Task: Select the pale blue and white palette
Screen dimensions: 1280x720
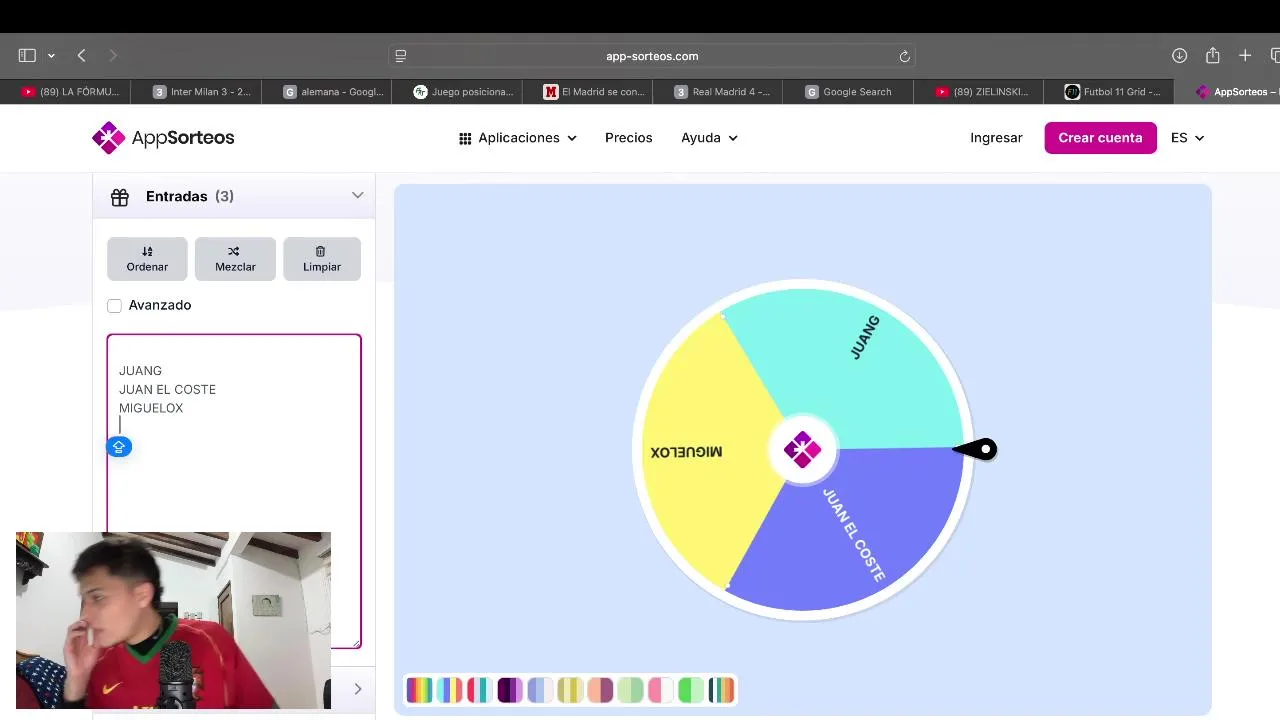Action: click(x=540, y=690)
